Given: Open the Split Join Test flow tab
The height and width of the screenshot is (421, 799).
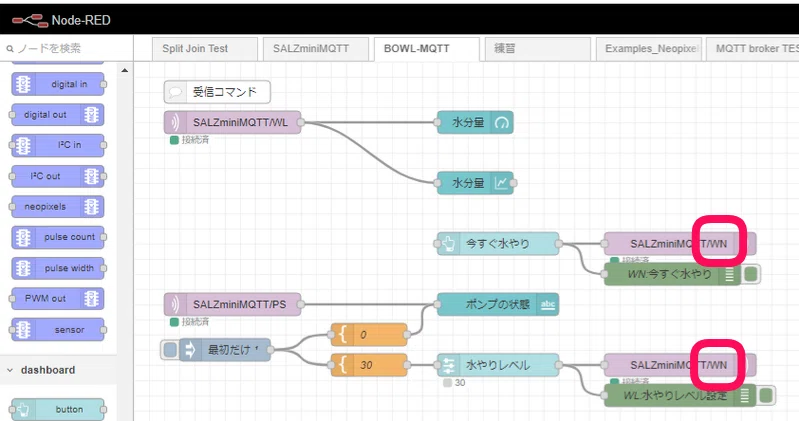Looking at the screenshot, I should (205, 49).
